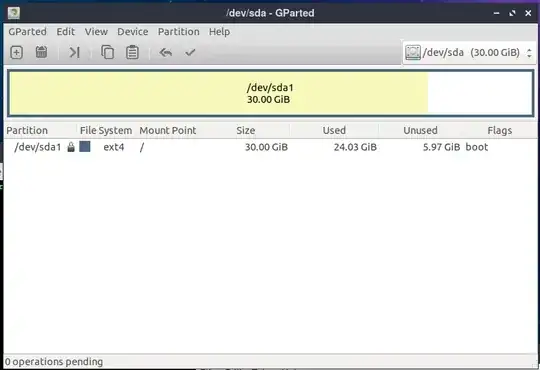Image resolution: width=540 pixels, height=370 pixels.
Task: Click the ext4 file system color swatch
Action: (85, 146)
